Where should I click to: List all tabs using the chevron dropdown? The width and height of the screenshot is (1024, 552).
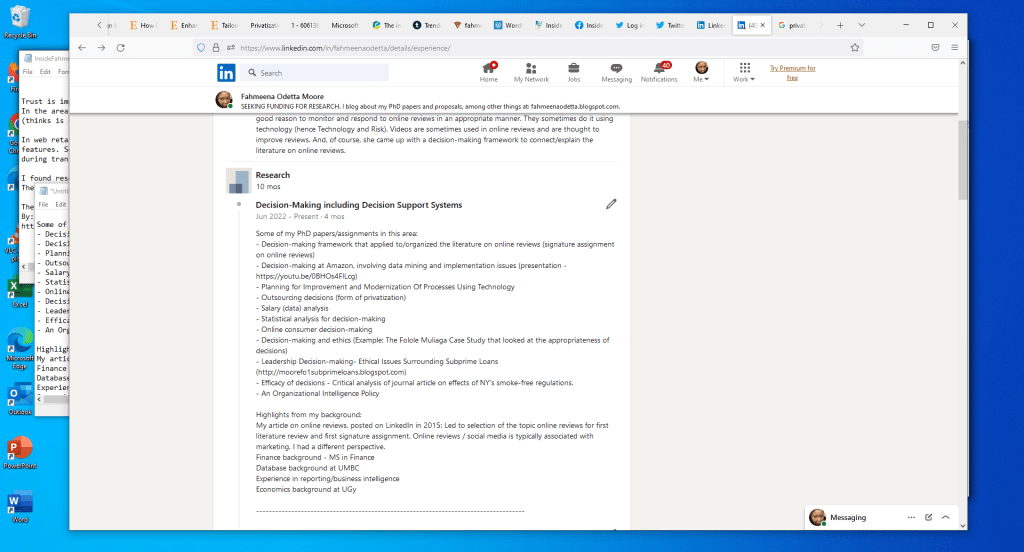click(863, 24)
